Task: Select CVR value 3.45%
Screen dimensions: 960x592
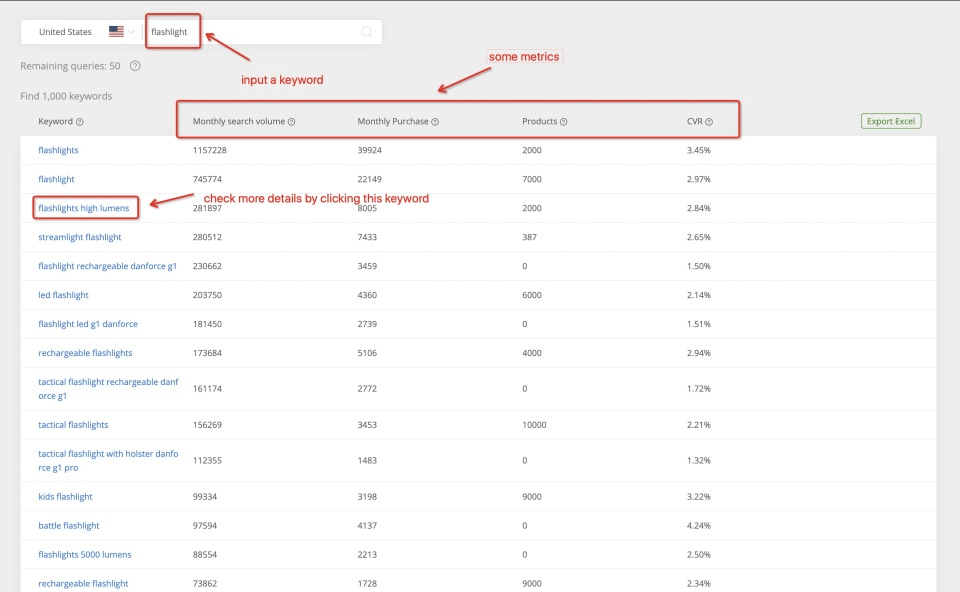Action: click(699, 150)
